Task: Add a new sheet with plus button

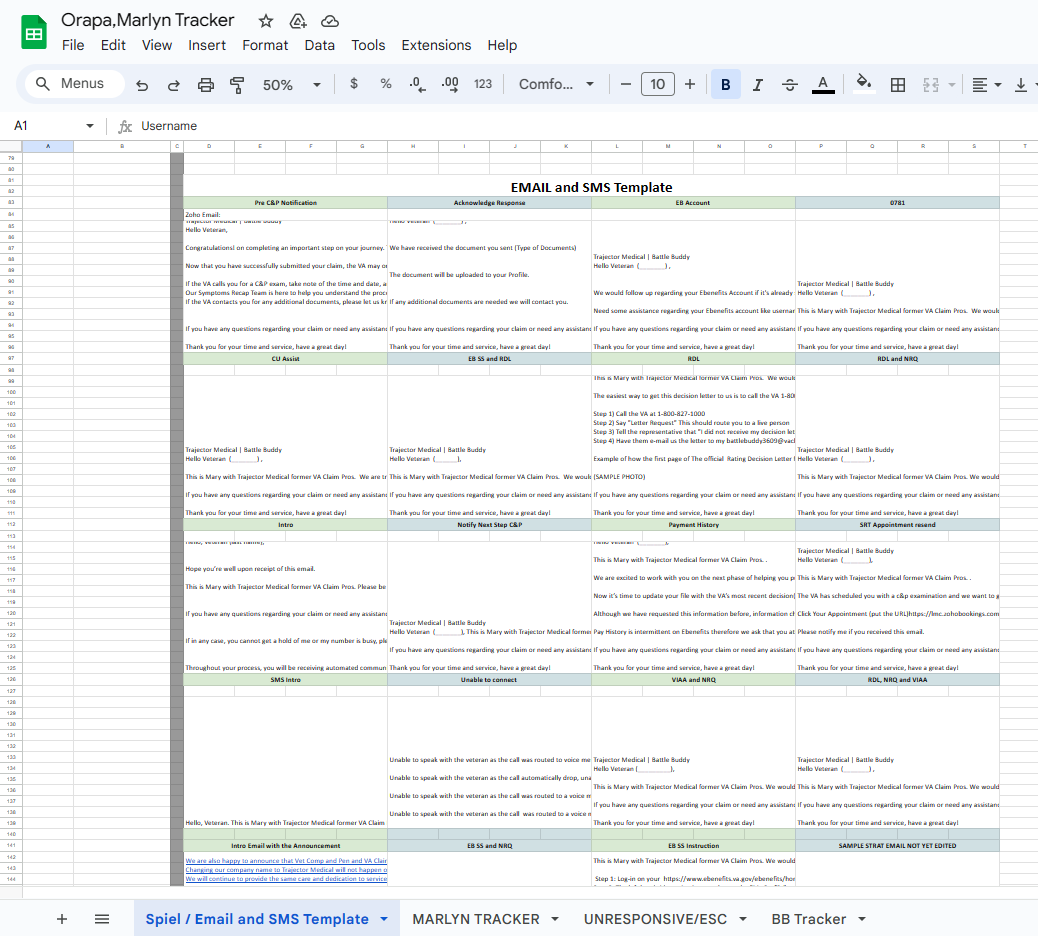Action: coord(62,919)
